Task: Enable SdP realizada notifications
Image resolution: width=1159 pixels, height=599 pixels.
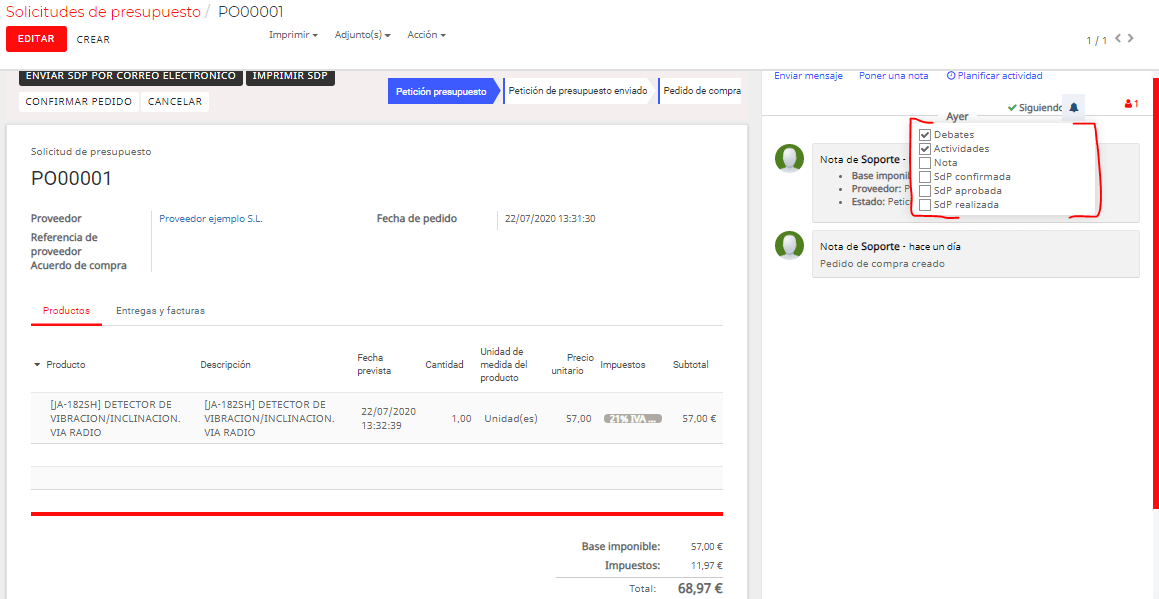Action: point(925,205)
